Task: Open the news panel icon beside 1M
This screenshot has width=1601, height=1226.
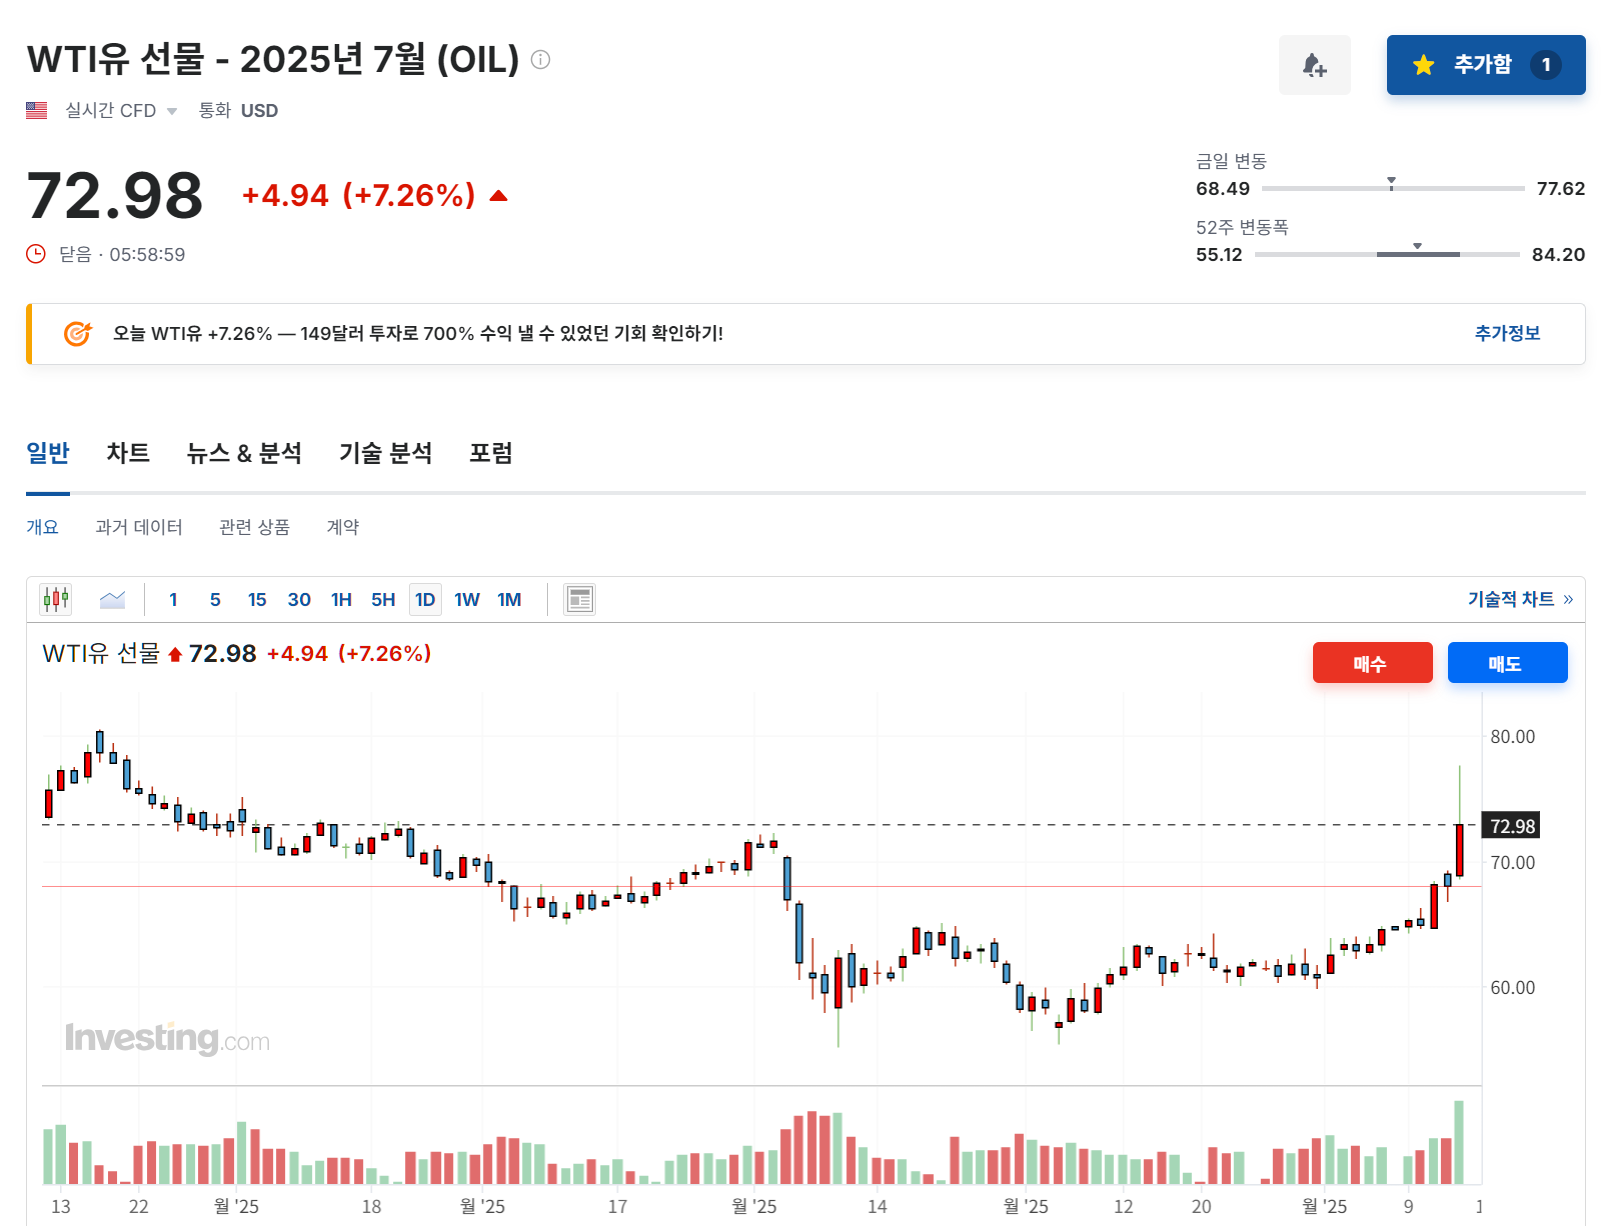Action: (578, 598)
